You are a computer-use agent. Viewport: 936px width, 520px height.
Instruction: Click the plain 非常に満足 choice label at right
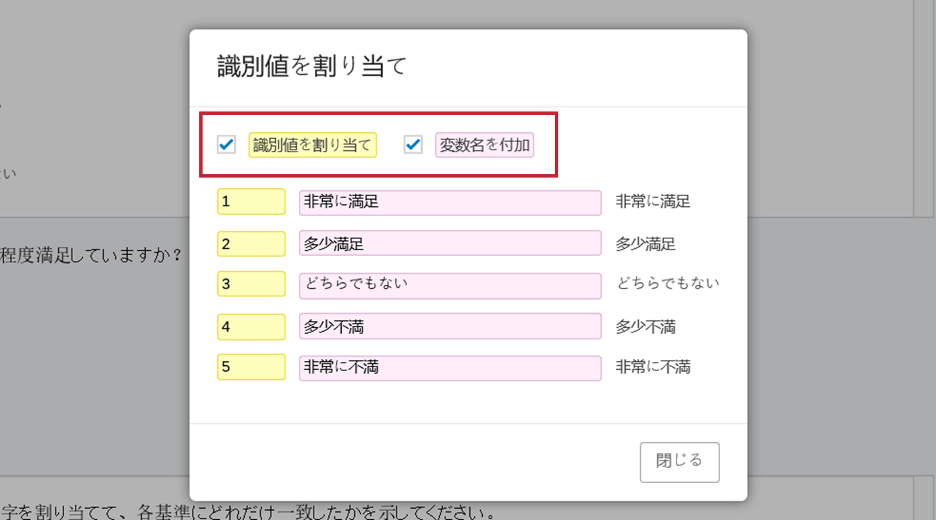pyautogui.click(x=653, y=202)
